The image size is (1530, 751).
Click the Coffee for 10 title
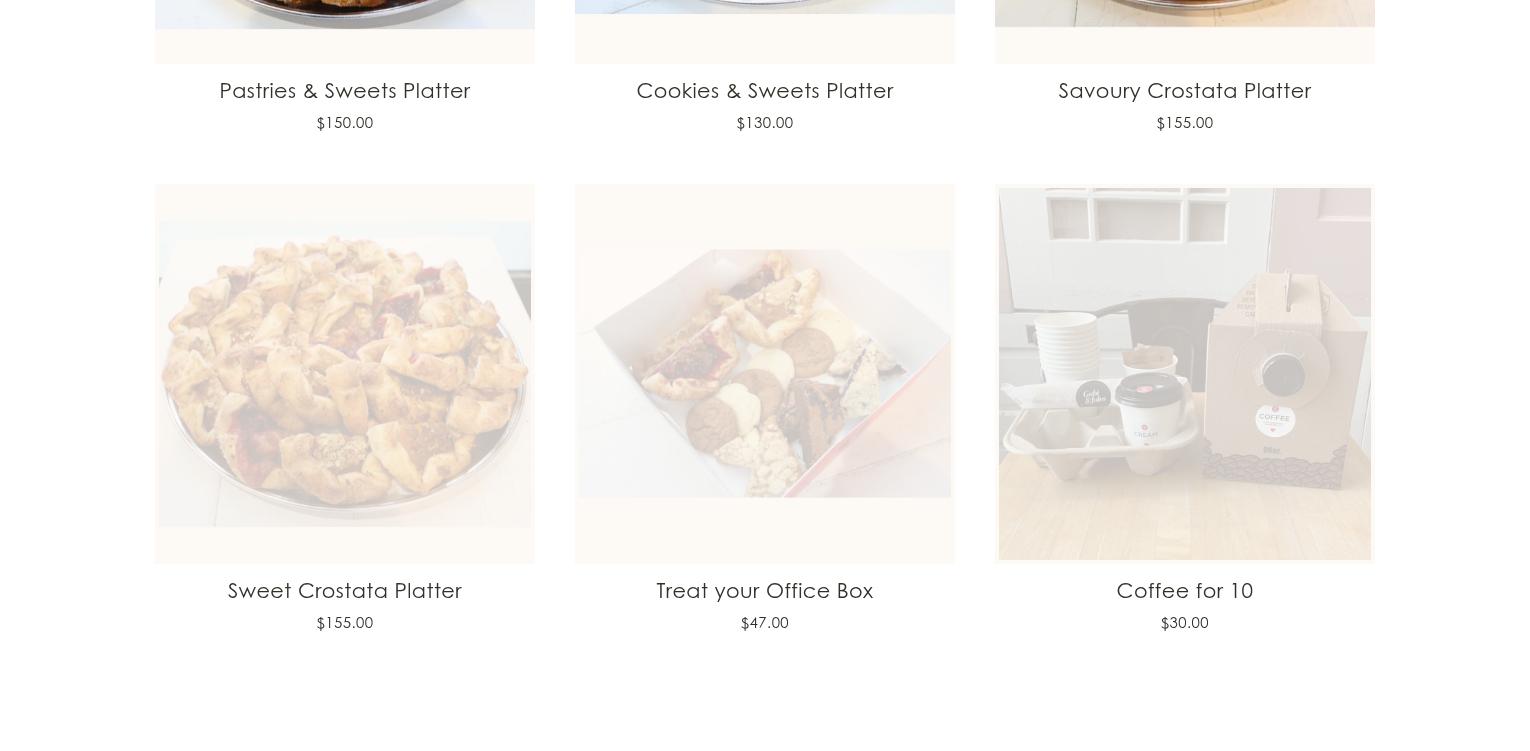1185,591
